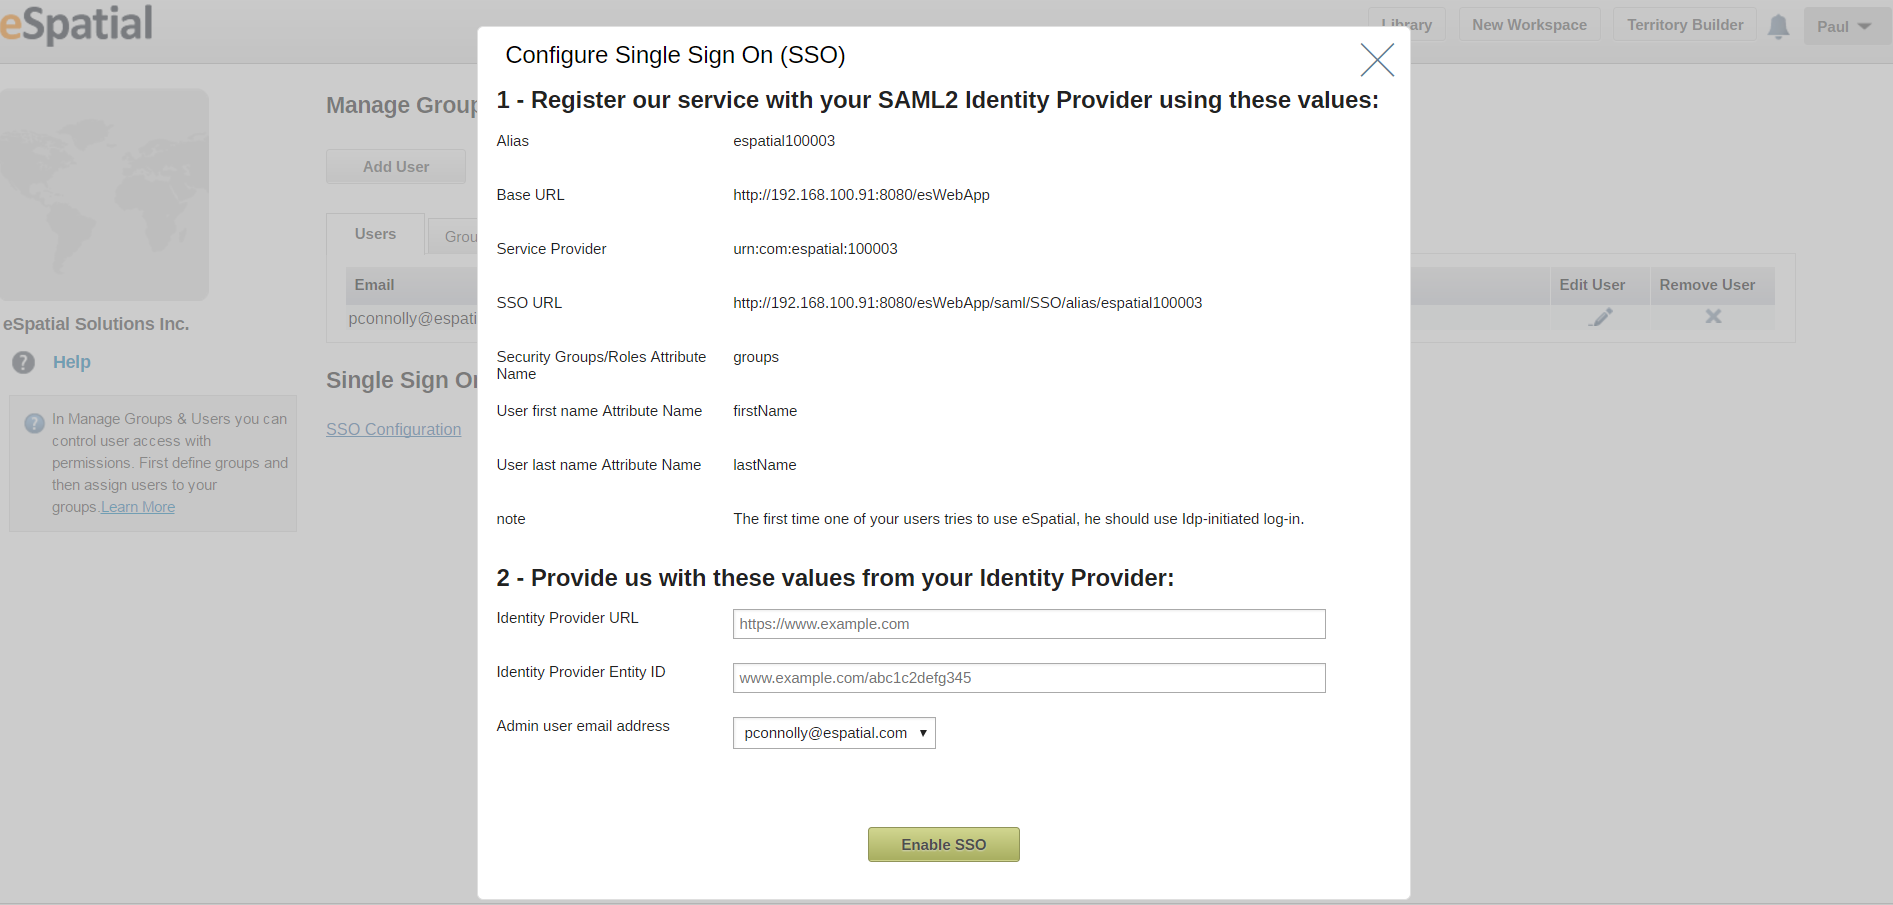Switch to the Users tab

pyautogui.click(x=375, y=234)
